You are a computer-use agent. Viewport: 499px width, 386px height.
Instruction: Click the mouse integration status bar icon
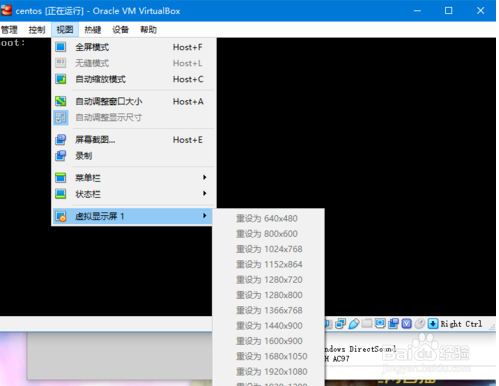click(420, 324)
